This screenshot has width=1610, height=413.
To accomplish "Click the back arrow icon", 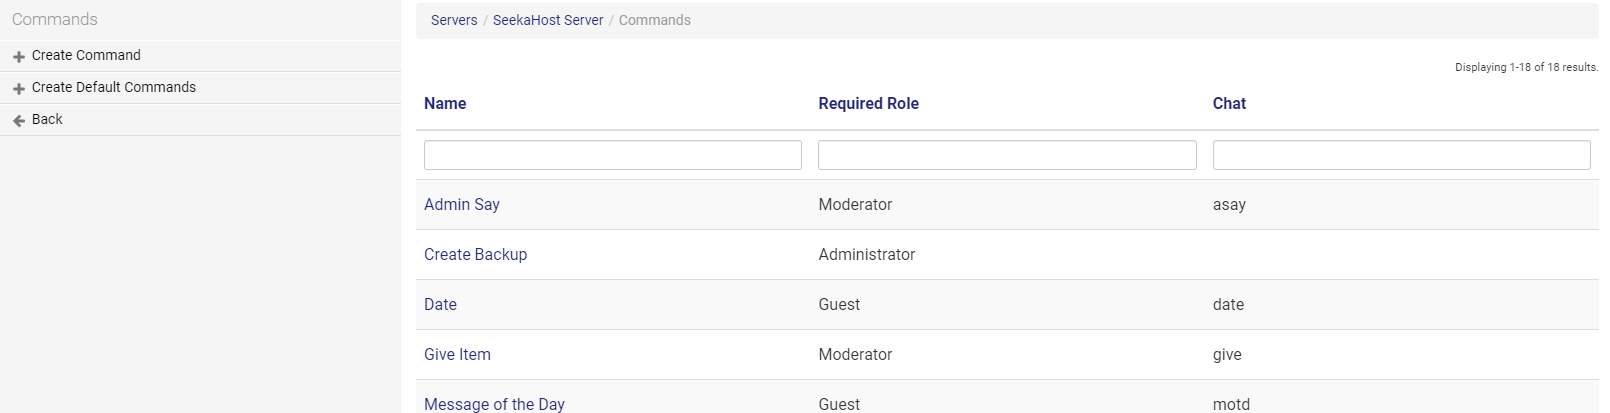I will [x=19, y=121].
